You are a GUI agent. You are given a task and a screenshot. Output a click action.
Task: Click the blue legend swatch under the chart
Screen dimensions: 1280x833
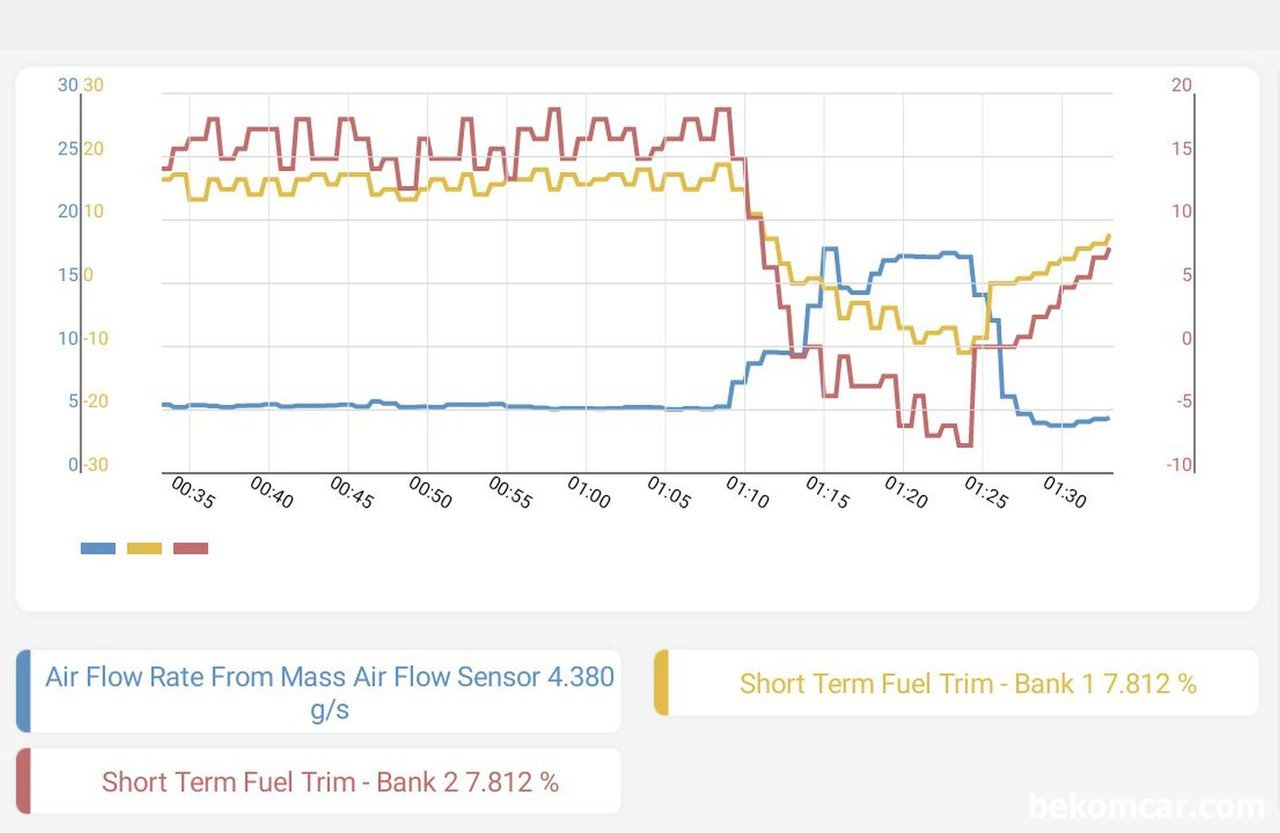pos(98,548)
